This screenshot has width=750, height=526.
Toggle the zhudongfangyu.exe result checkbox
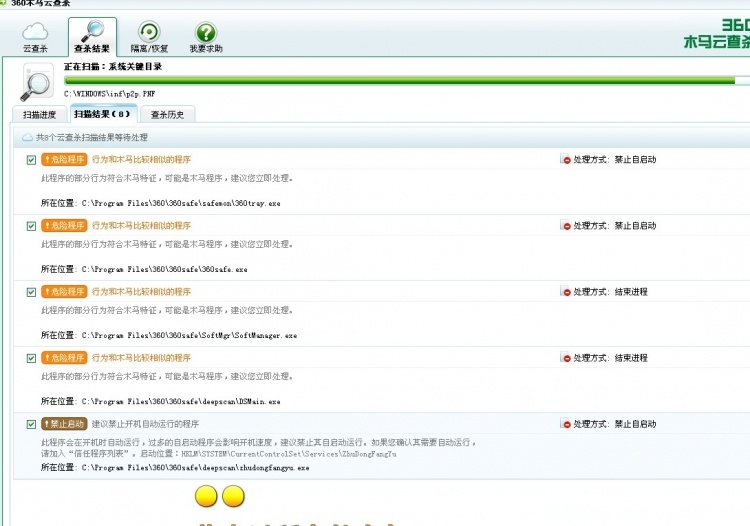[31, 424]
